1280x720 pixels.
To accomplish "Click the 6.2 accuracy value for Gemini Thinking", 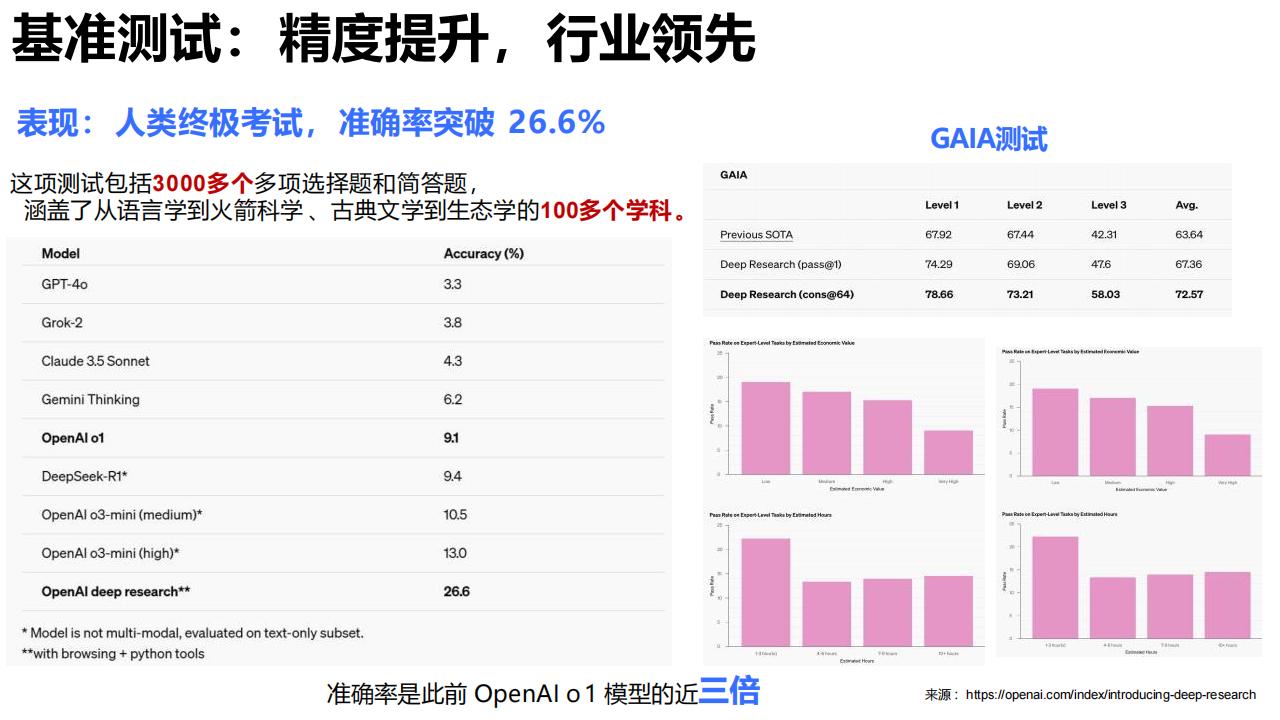I will coord(453,400).
